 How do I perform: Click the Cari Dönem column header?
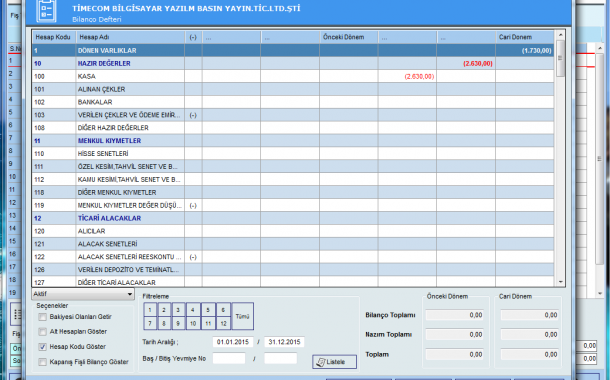point(524,37)
